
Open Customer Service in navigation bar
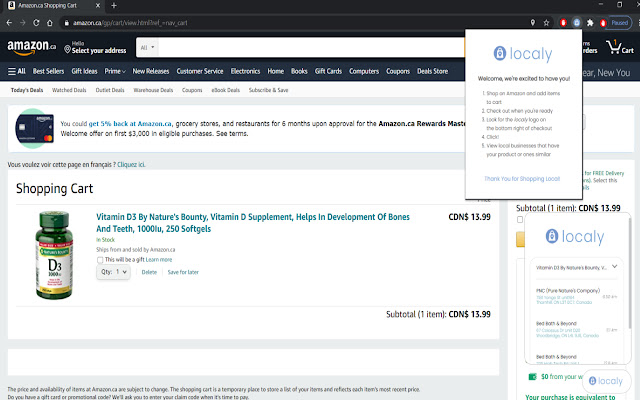coord(200,71)
